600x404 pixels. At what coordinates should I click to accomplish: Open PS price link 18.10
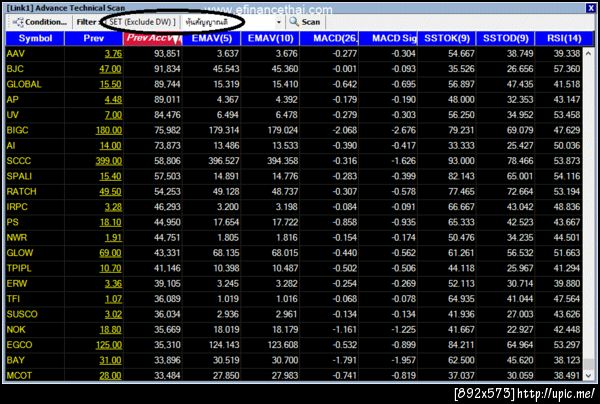[110, 222]
